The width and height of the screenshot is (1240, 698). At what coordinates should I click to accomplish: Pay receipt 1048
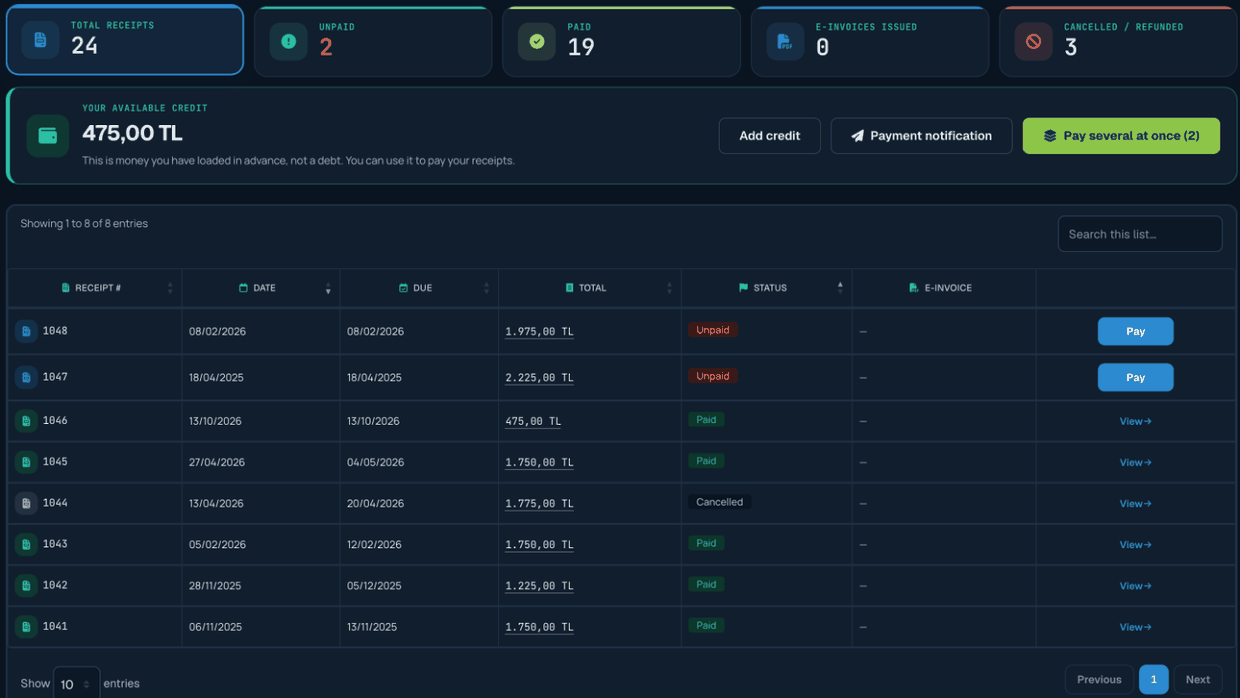click(x=1135, y=331)
